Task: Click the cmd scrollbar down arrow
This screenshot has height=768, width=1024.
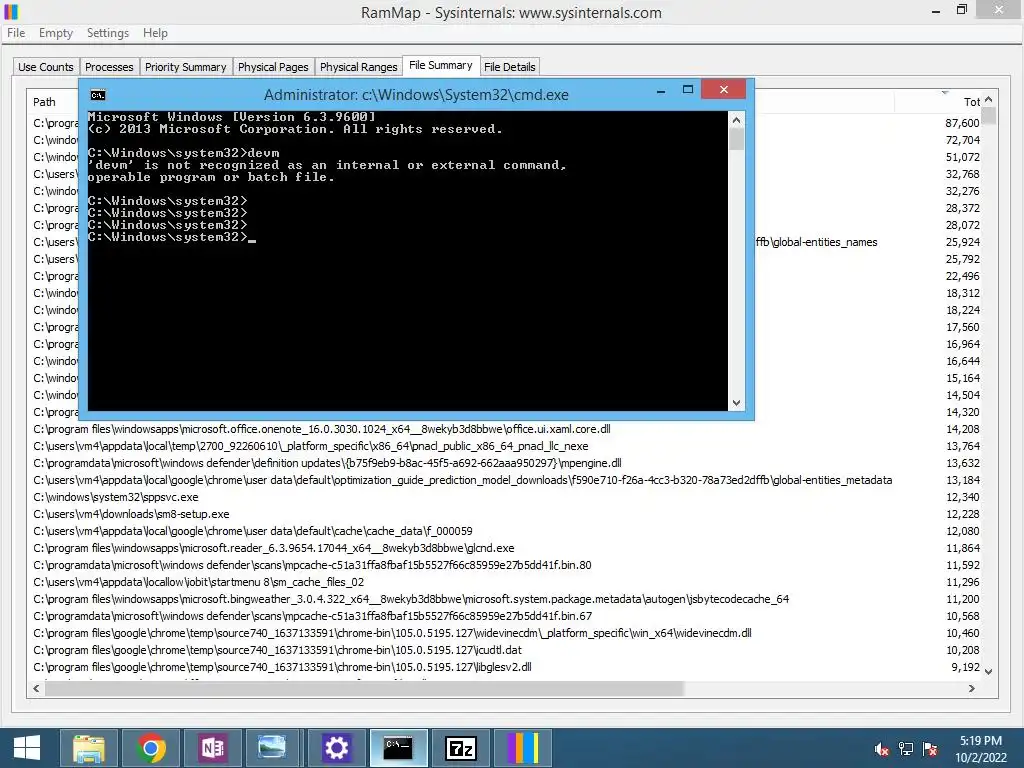Action: (x=736, y=403)
